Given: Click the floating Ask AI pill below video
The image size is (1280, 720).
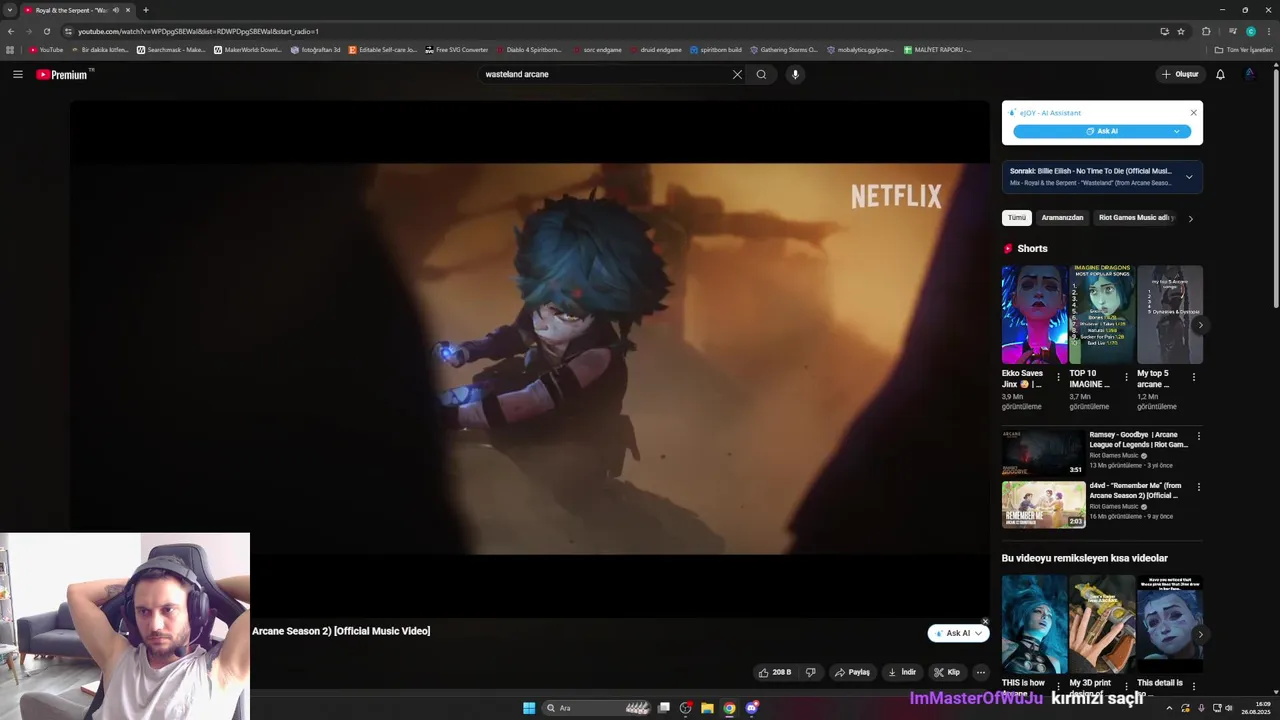Looking at the screenshot, I should click(958, 633).
